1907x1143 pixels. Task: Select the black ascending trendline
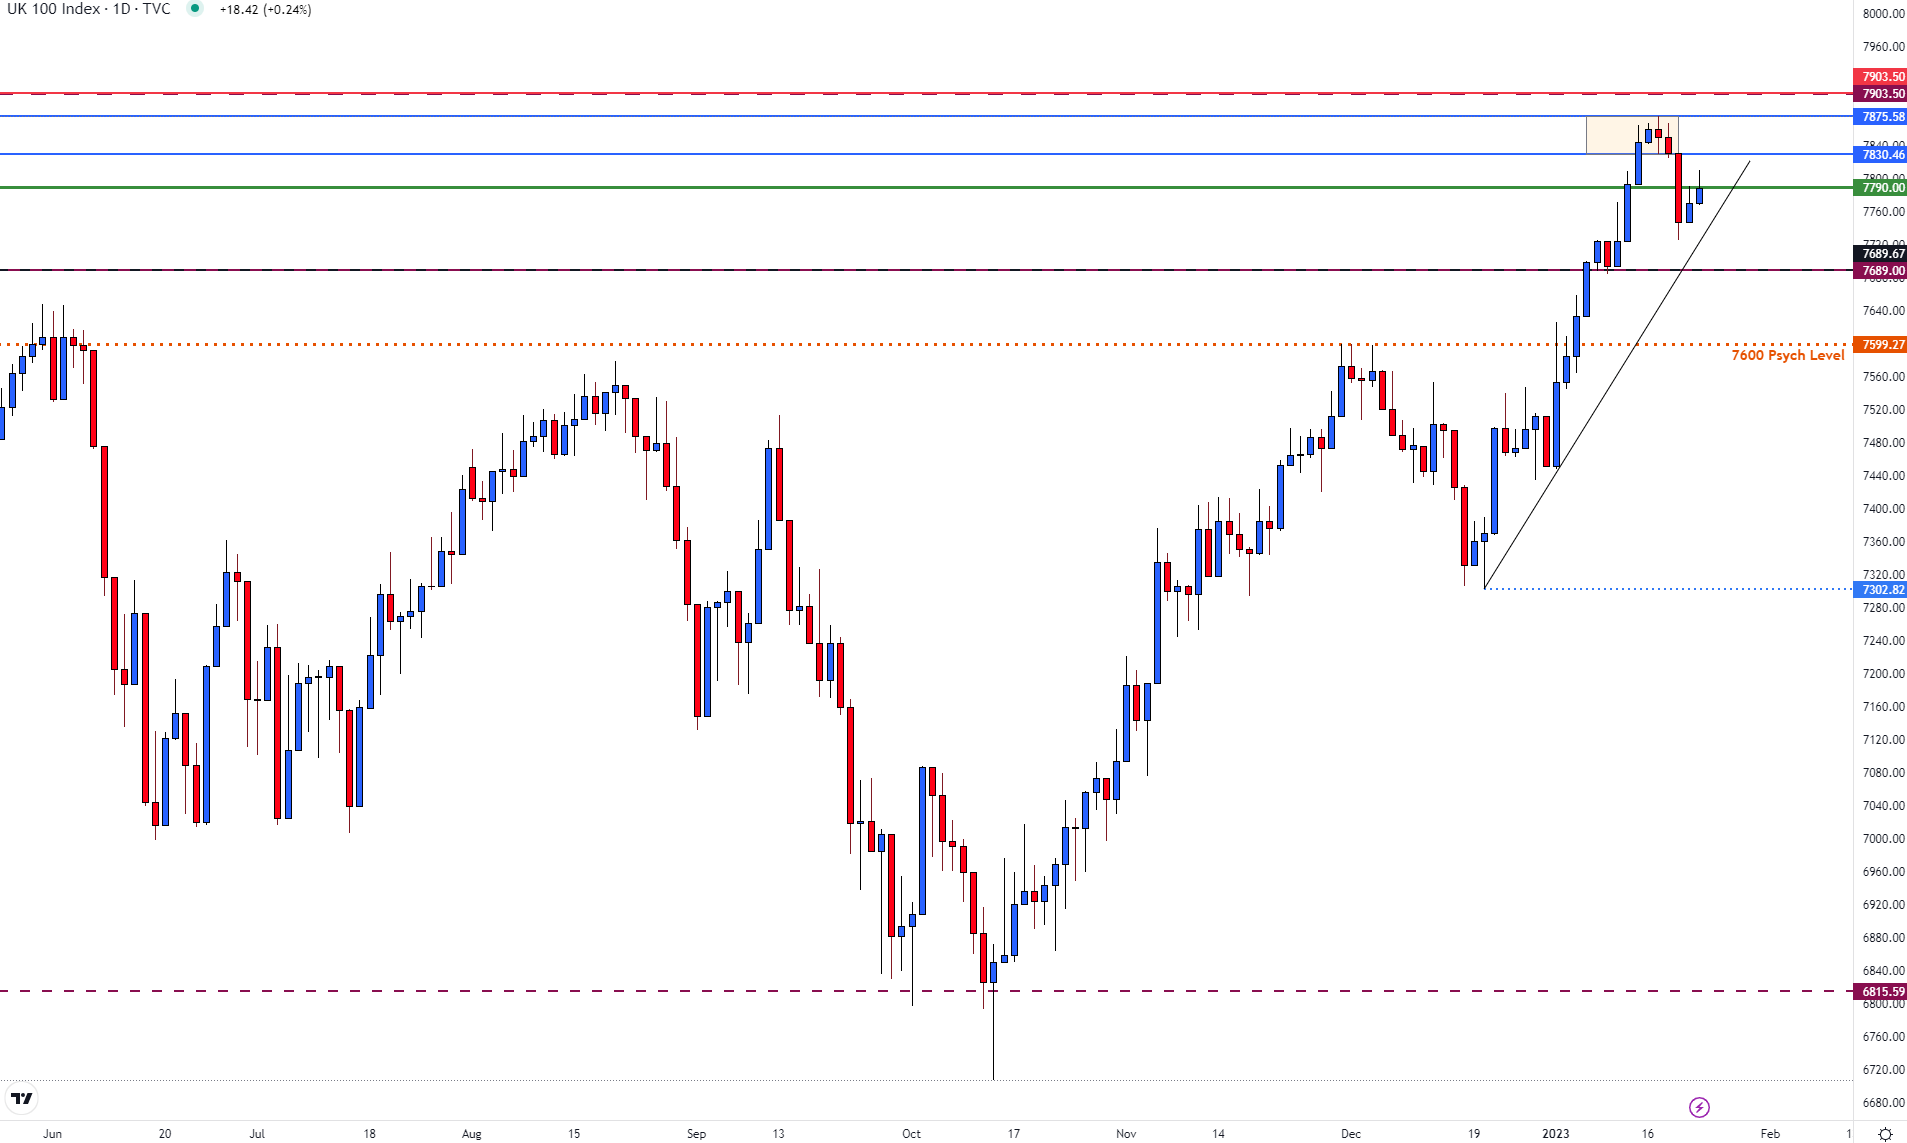(1617, 374)
